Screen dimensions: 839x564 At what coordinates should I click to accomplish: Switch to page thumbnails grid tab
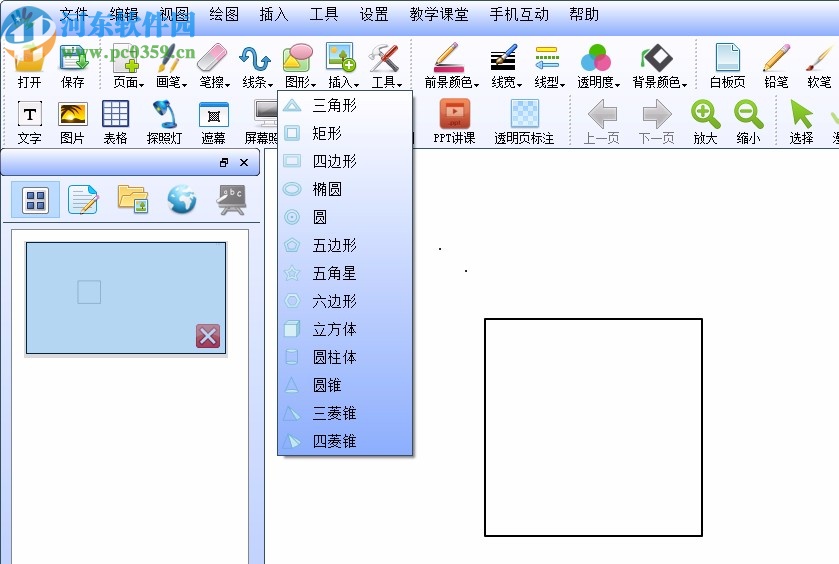[x=35, y=200]
